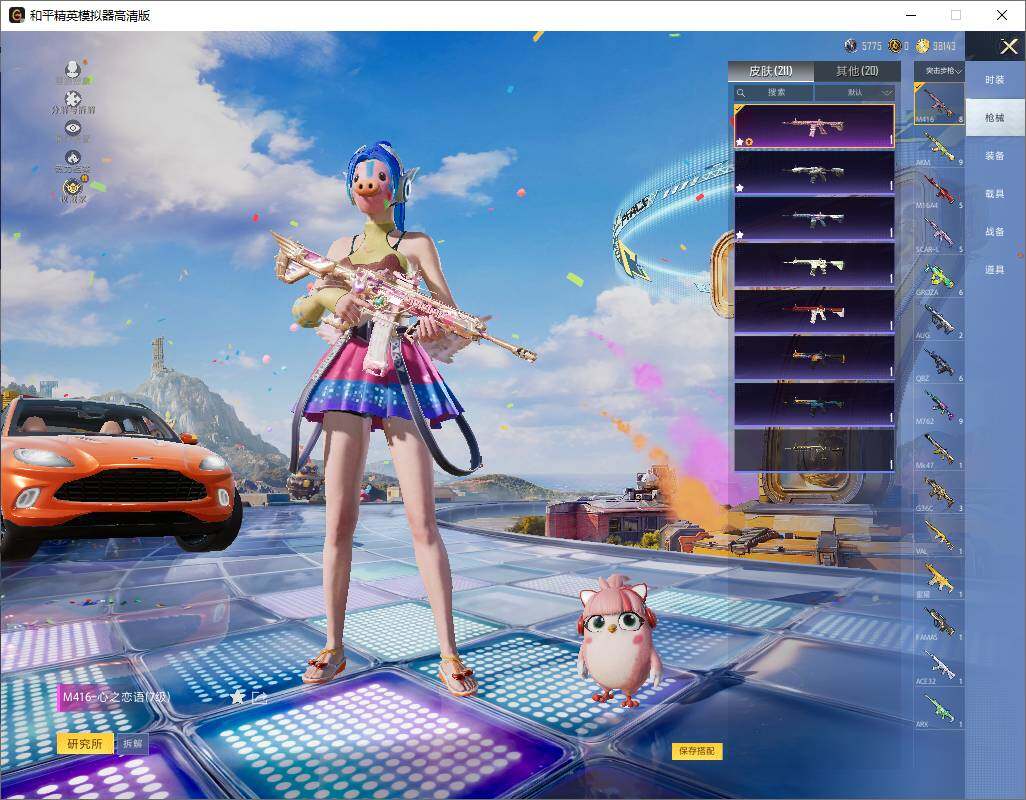
Task: Select the ARX weapon category icon
Action: (939, 707)
